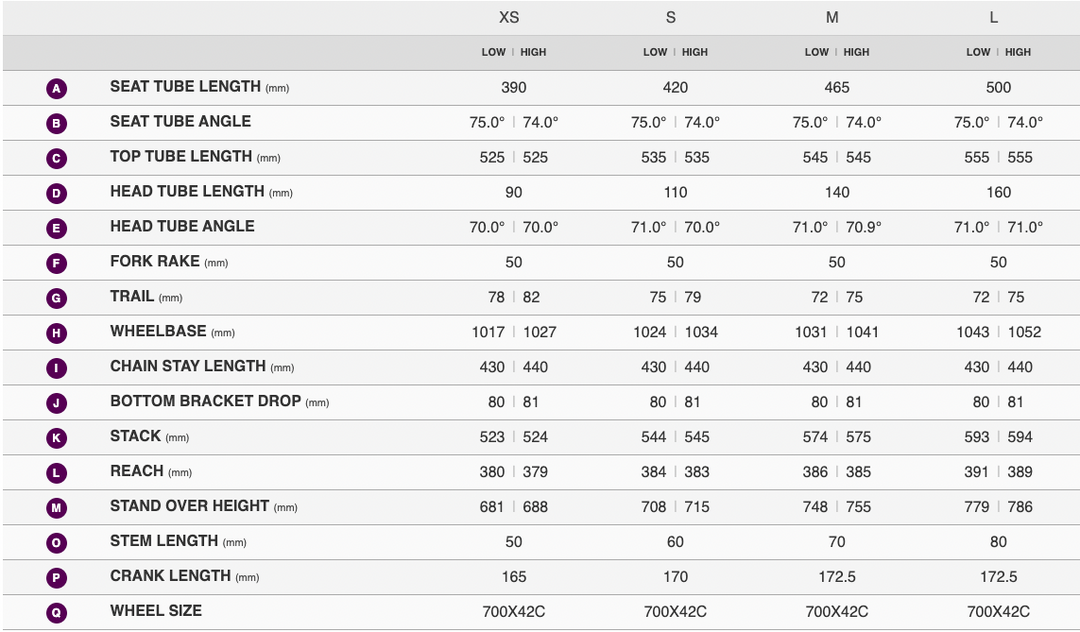
Task: Click the 172.5 crank length for M
Action: (x=837, y=577)
